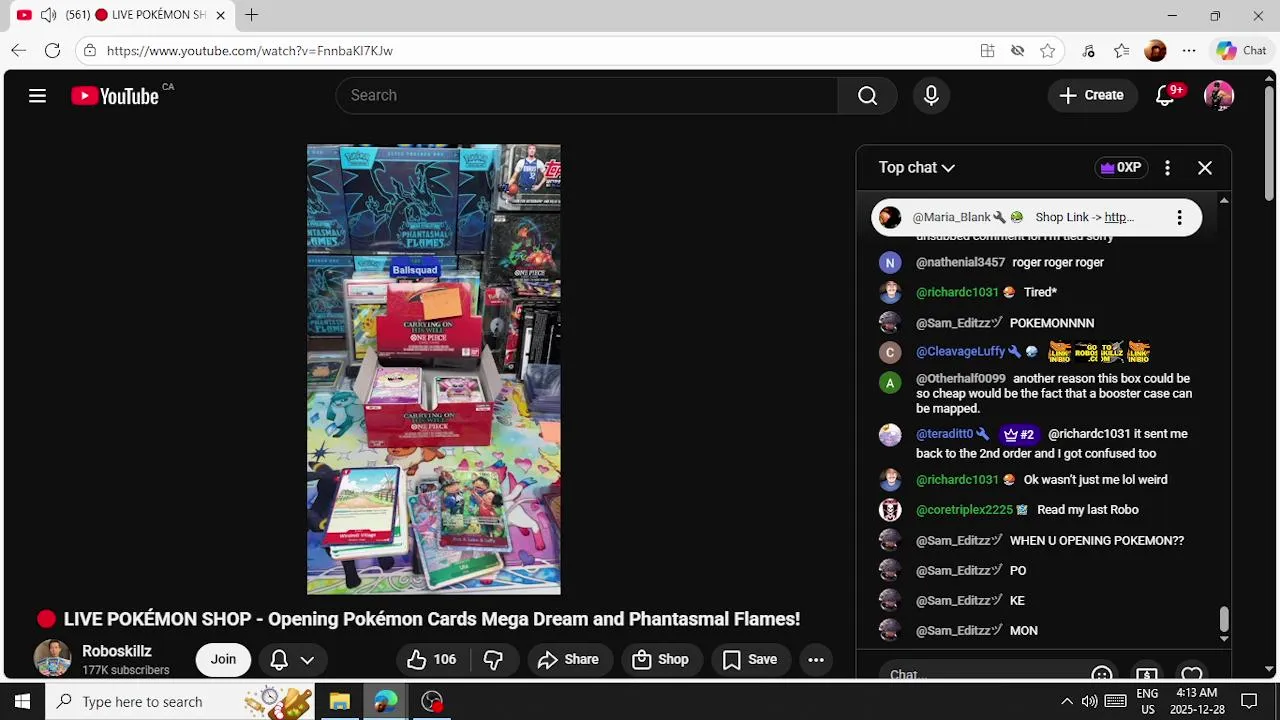The image size is (1280, 720).
Task: Open more actions ellipsis under video
Action: click(x=816, y=659)
